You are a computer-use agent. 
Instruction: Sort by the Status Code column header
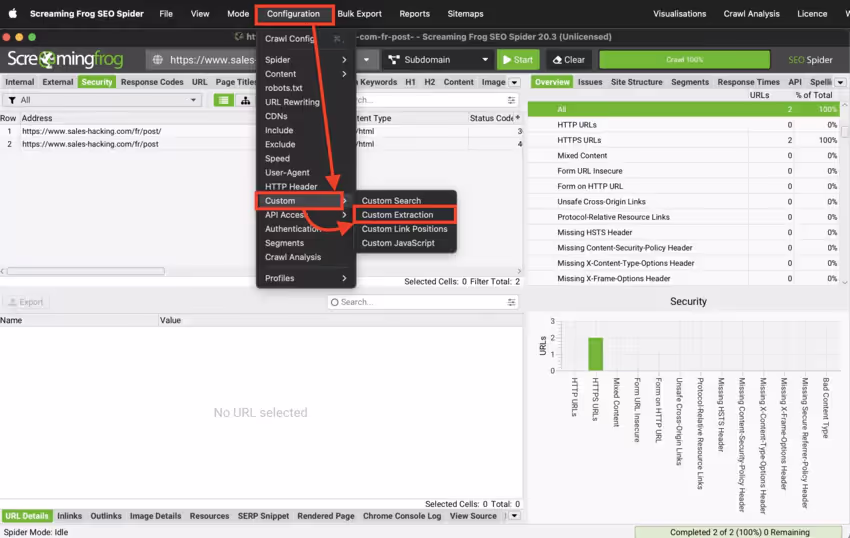click(x=491, y=118)
